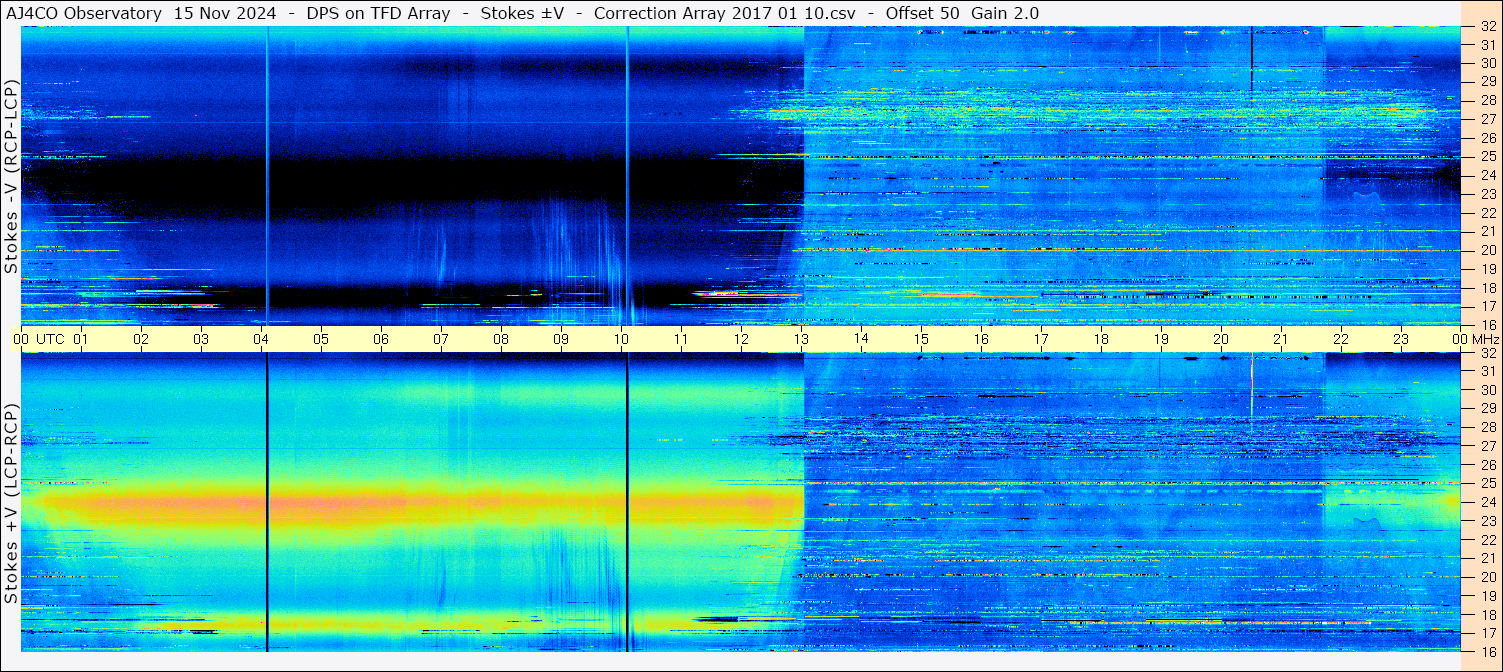This screenshot has width=1503, height=672.
Task: Click the 17 MHz label of the Stokes +V panel
Action: (x=1487, y=633)
